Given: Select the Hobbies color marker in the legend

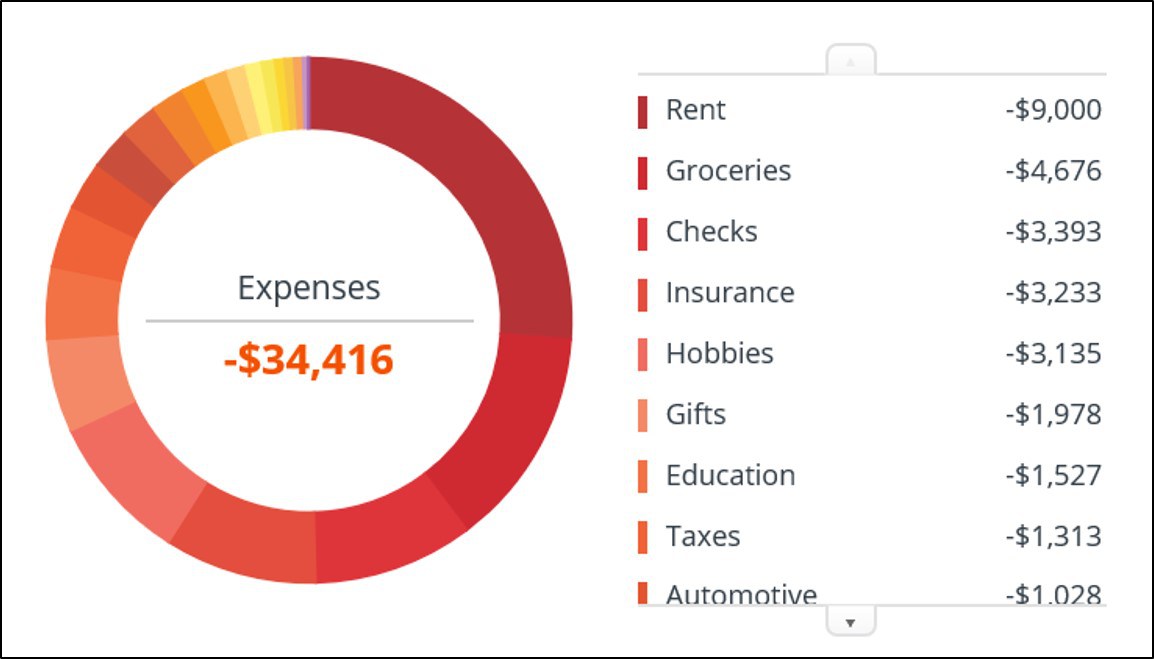Looking at the screenshot, I should (642, 354).
